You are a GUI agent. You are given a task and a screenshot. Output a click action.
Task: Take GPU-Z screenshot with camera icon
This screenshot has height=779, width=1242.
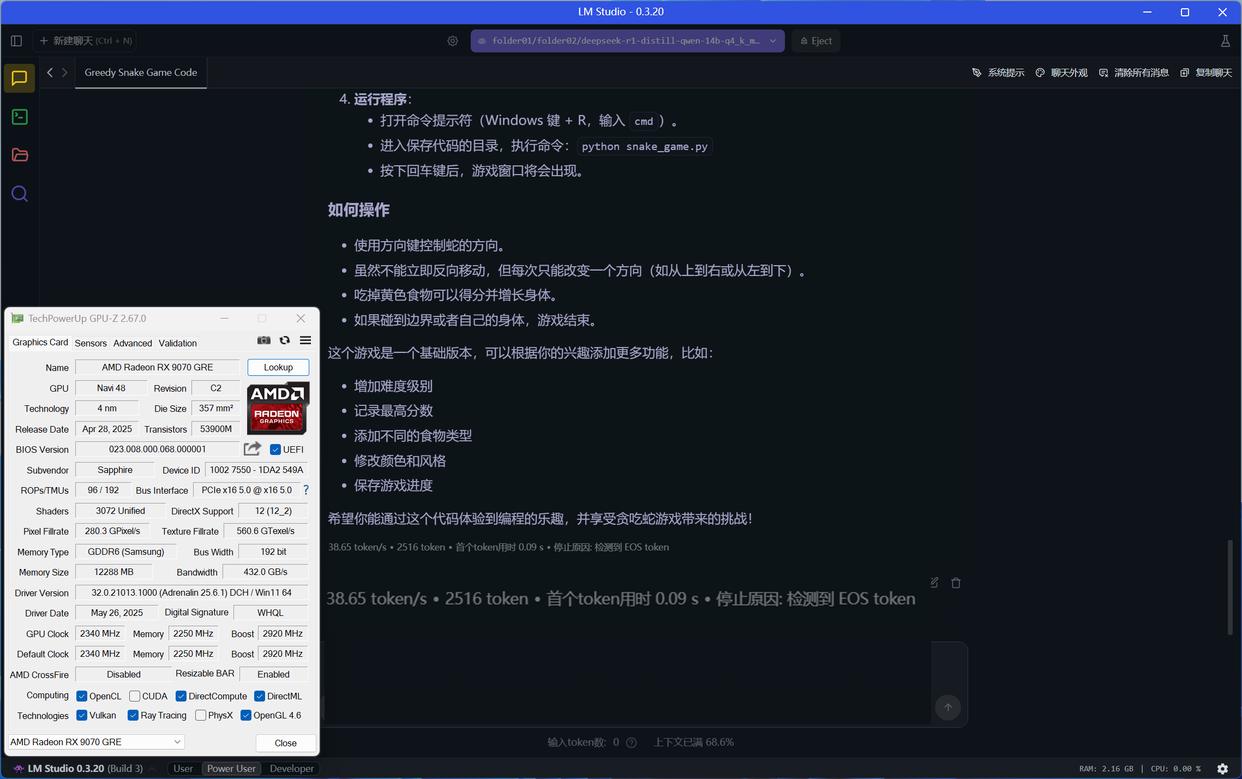(264, 341)
